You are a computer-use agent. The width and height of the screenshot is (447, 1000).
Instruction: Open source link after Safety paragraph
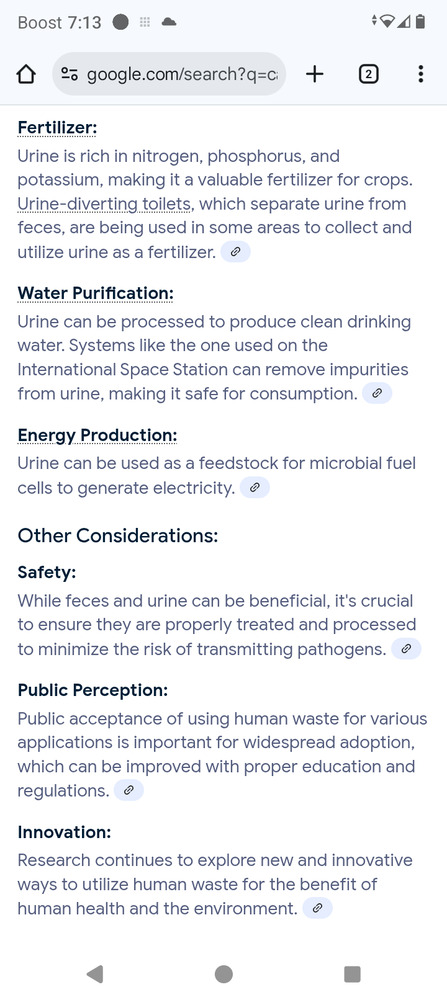tap(406, 649)
